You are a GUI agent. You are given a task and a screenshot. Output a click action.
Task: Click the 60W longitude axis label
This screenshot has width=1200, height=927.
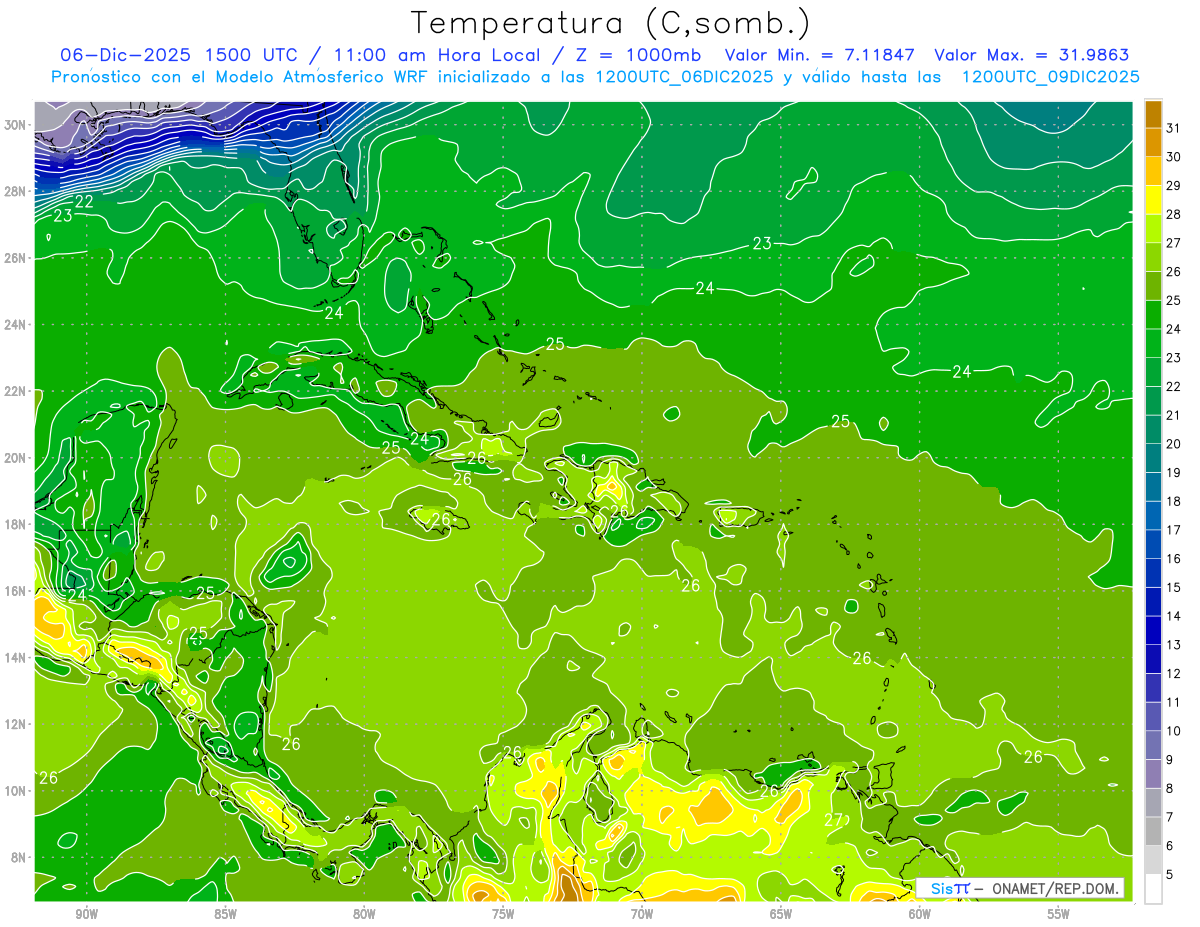point(920,913)
